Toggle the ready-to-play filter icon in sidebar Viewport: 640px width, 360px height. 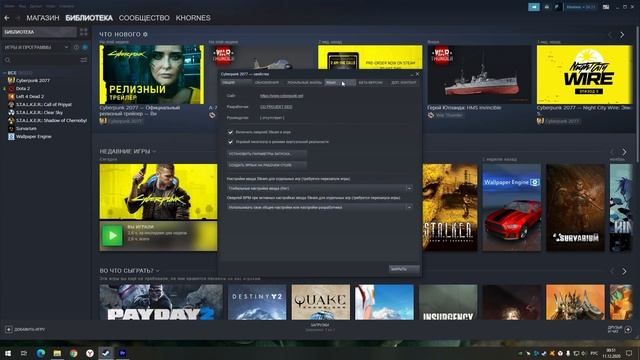click(x=85, y=47)
